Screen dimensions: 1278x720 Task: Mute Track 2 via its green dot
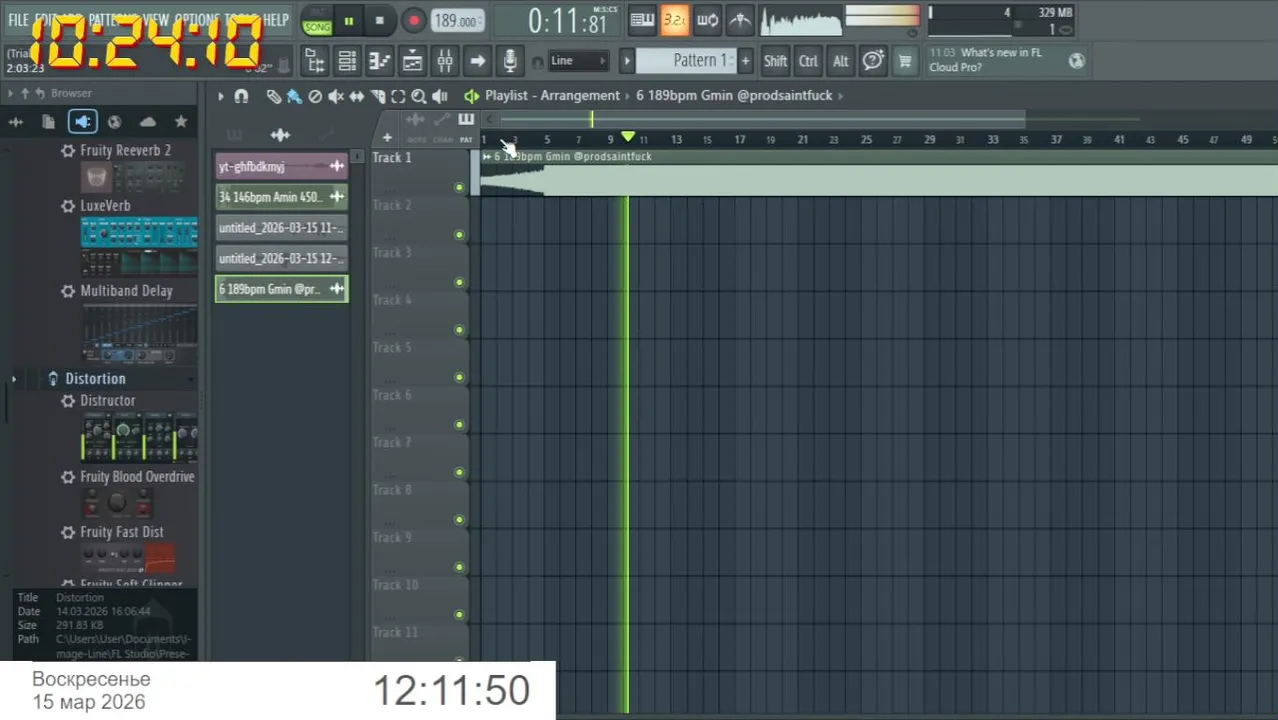click(459, 235)
